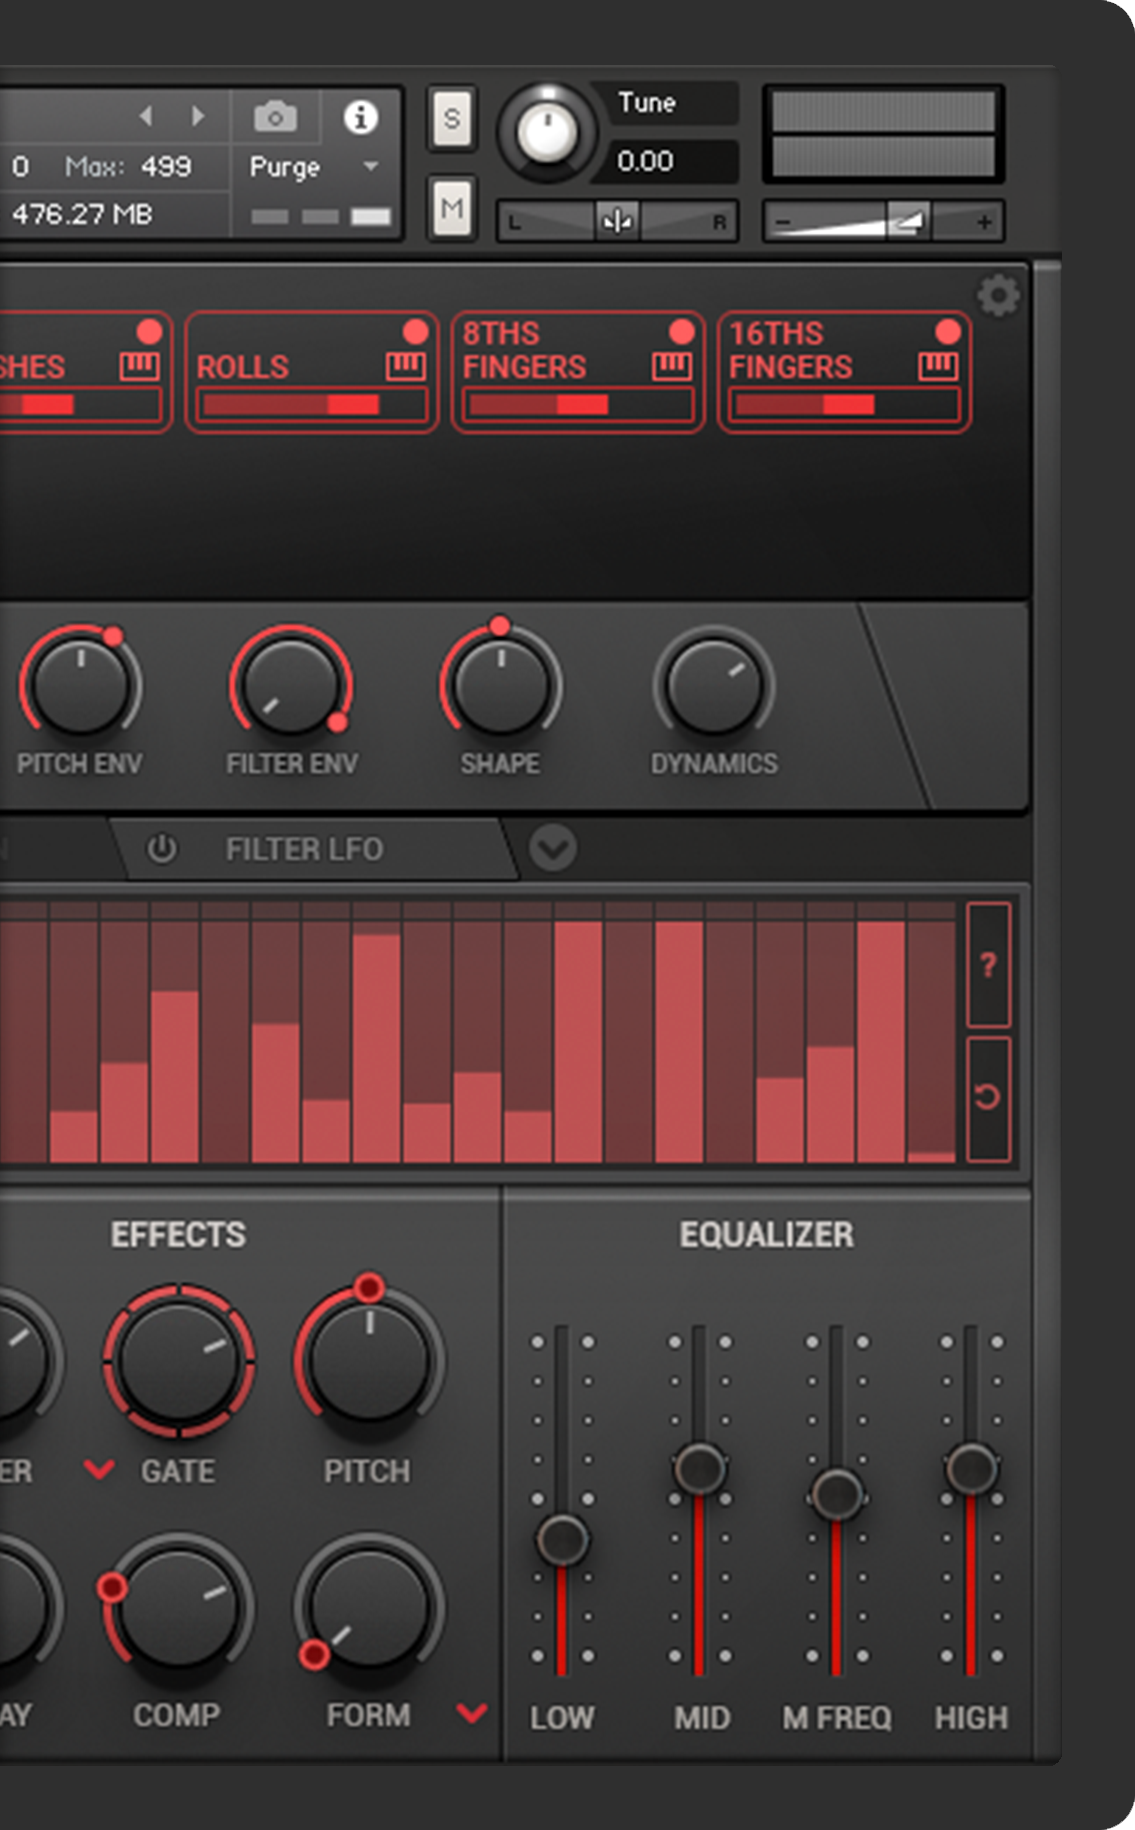Screen dimensions: 1135x1830
Task: Mute the instrument with the M button
Action: point(452,208)
